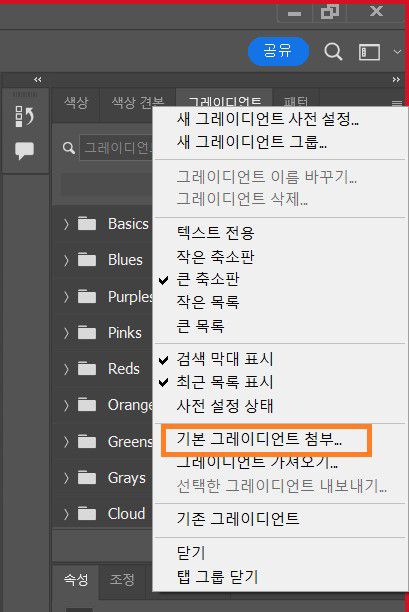The width and height of the screenshot is (409, 612).
Task: Expand the Reds gradient folder
Action: [66, 369]
